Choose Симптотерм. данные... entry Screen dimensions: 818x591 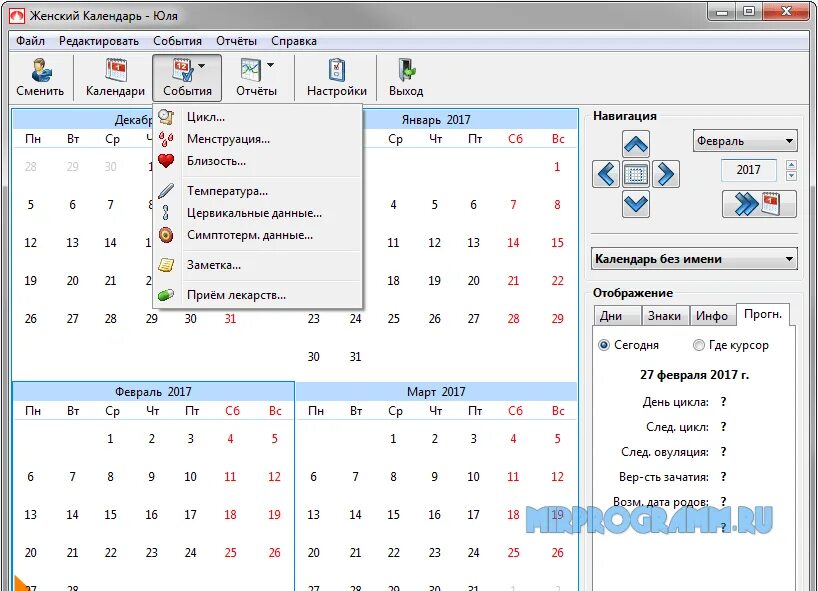(258, 235)
